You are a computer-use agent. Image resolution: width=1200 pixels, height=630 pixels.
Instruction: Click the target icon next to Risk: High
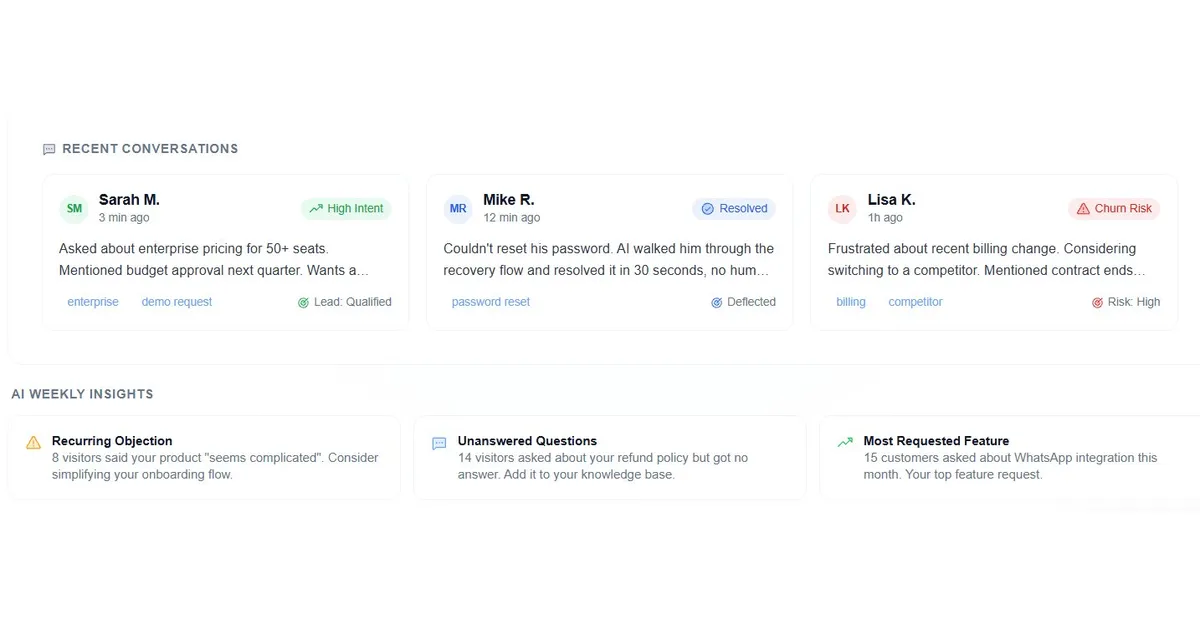pyautogui.click(x=1097, y=302)
